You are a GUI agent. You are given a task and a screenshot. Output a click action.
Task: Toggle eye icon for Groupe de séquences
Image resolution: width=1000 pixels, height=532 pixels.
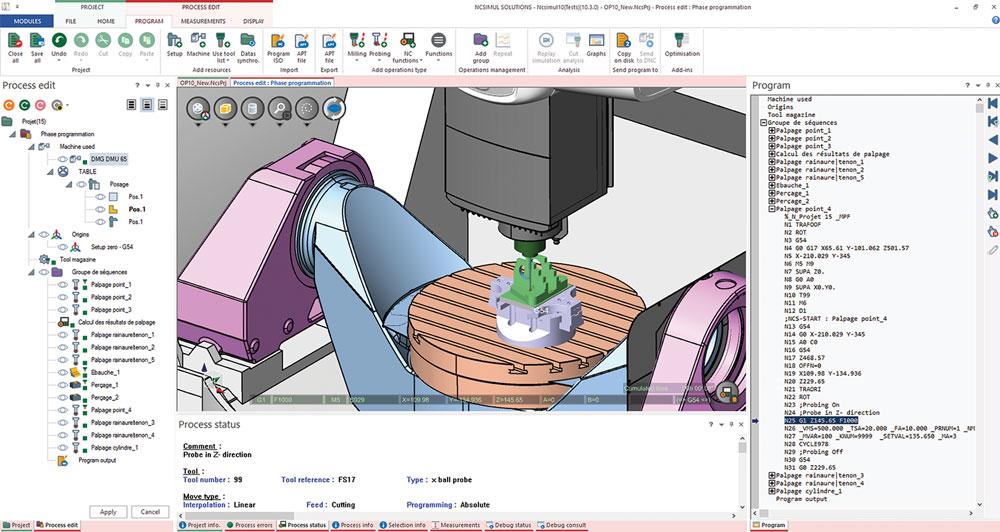coord(43,272)
